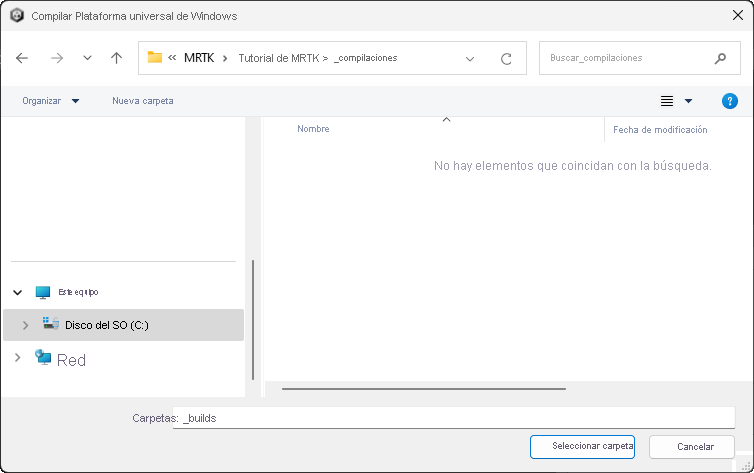The image size is (754, 473).
Task: Go back to the previous folder
Action: point(22,58)
